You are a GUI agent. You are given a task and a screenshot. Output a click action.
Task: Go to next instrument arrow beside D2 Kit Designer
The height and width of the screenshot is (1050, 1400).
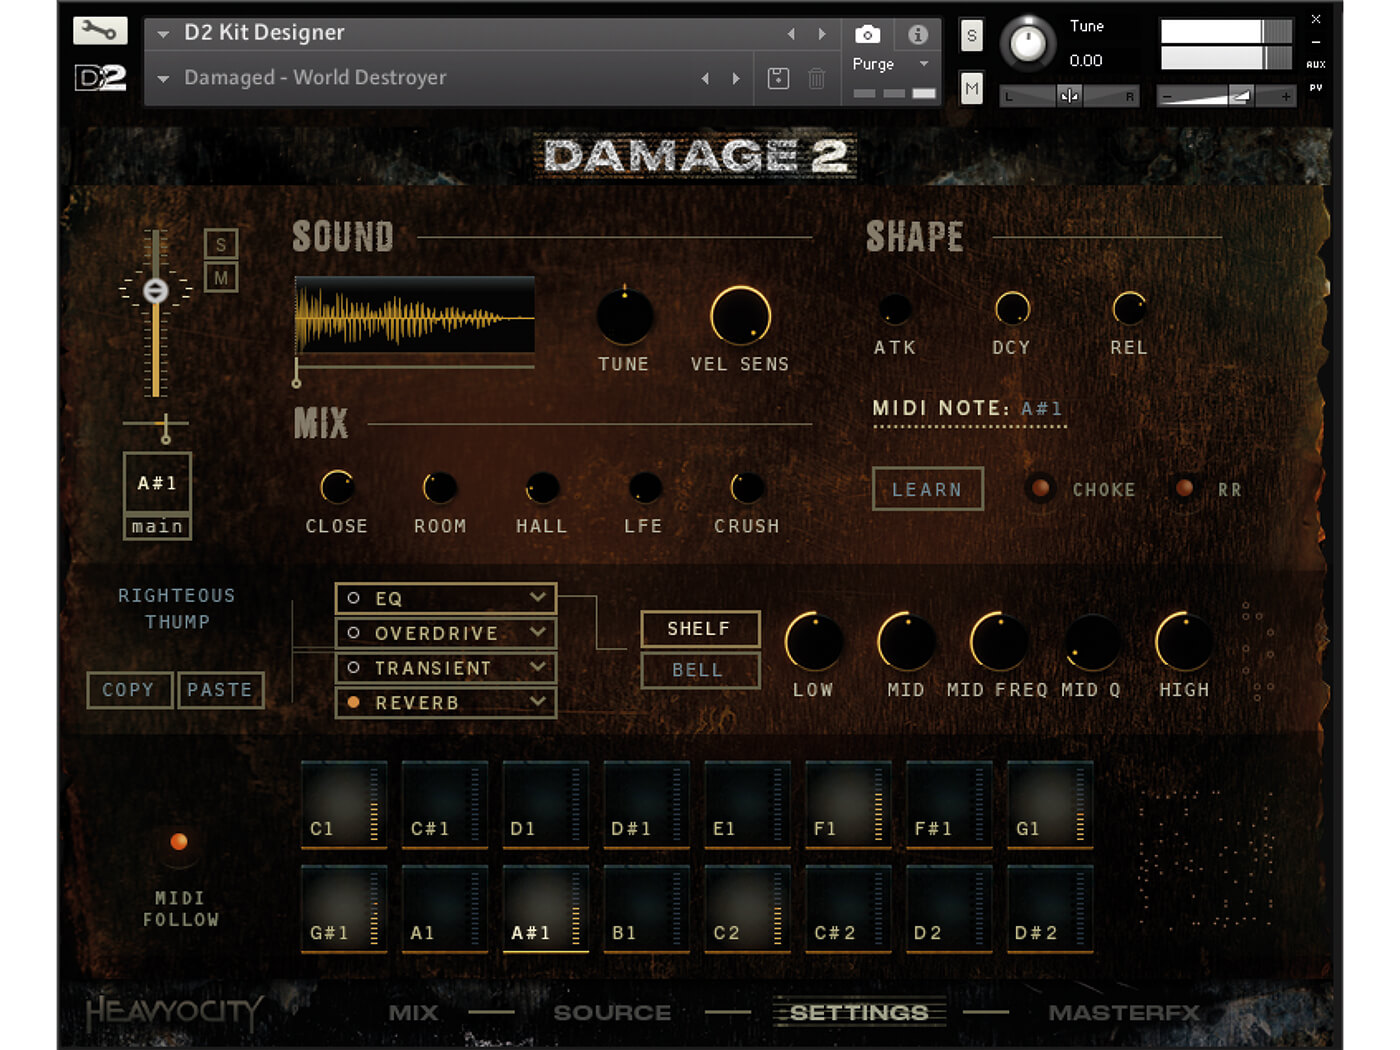click(822, 34)
